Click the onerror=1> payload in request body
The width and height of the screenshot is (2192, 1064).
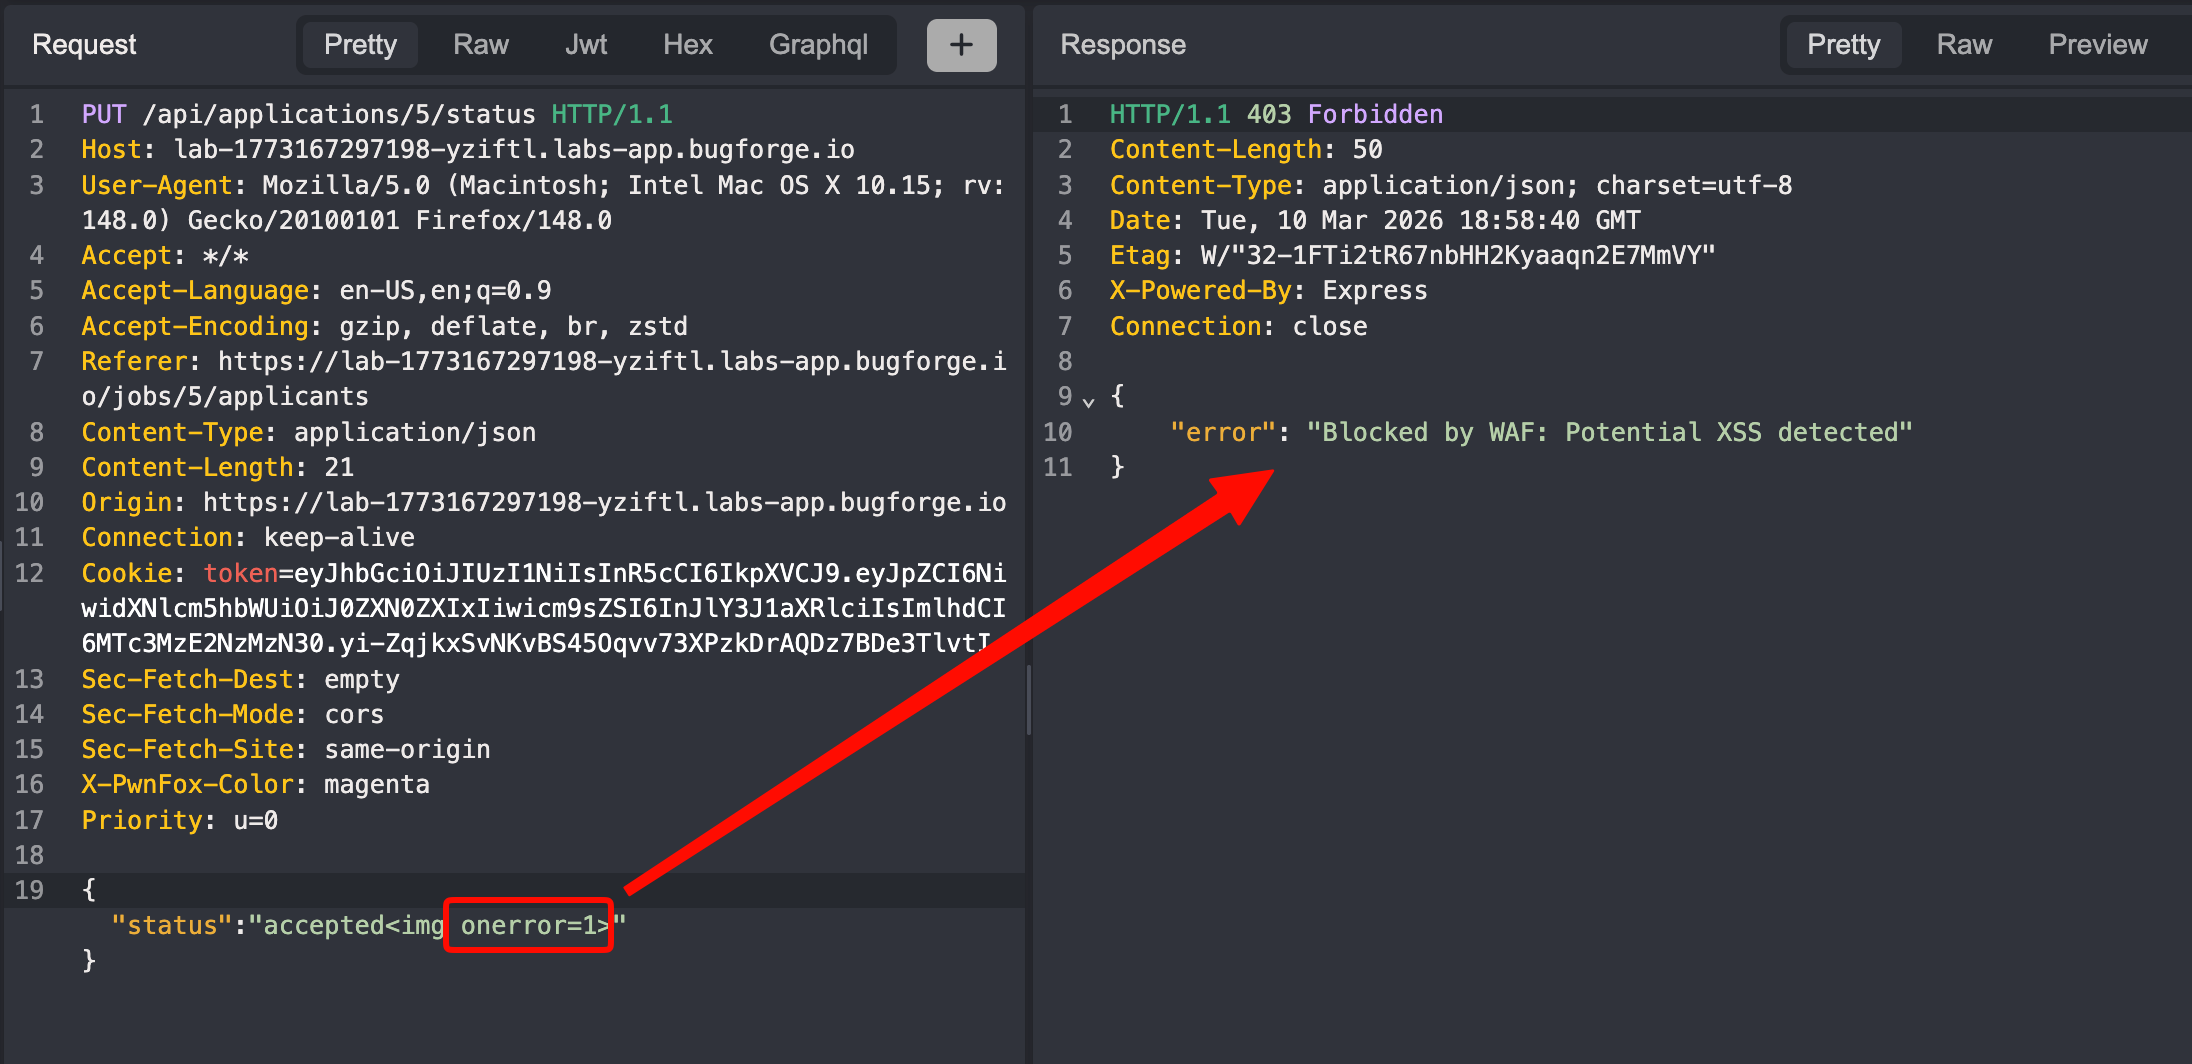[532, 925]
